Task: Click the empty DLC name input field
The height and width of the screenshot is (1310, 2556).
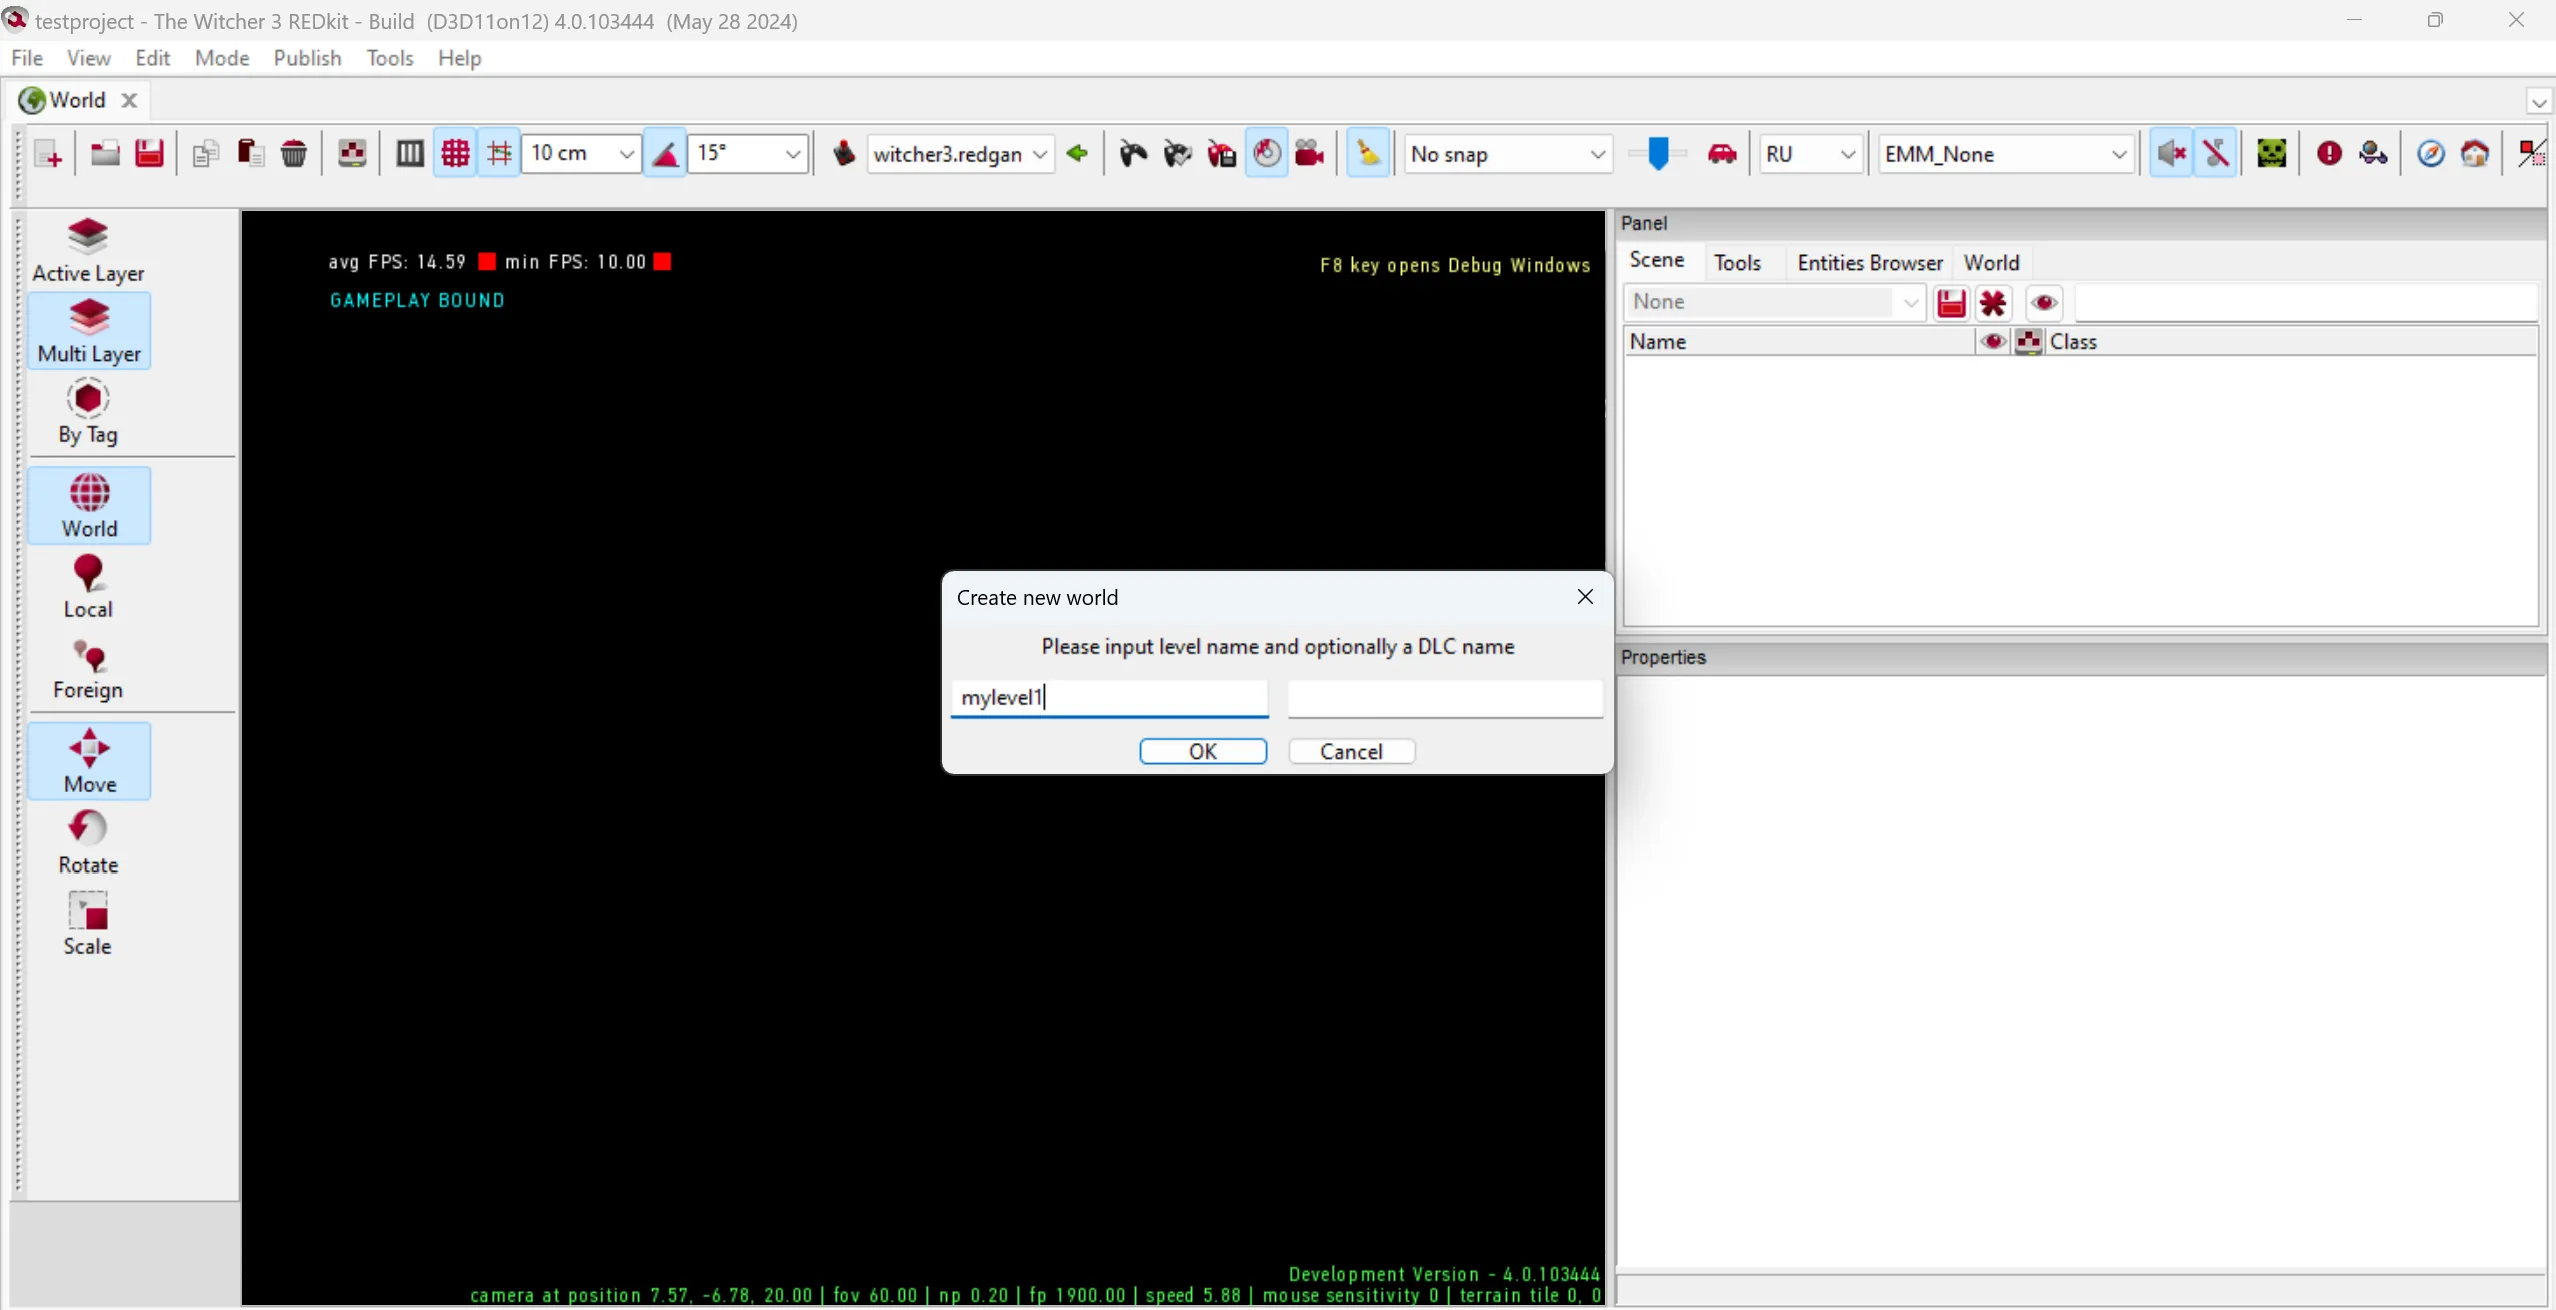Action: click(1444, 698)
